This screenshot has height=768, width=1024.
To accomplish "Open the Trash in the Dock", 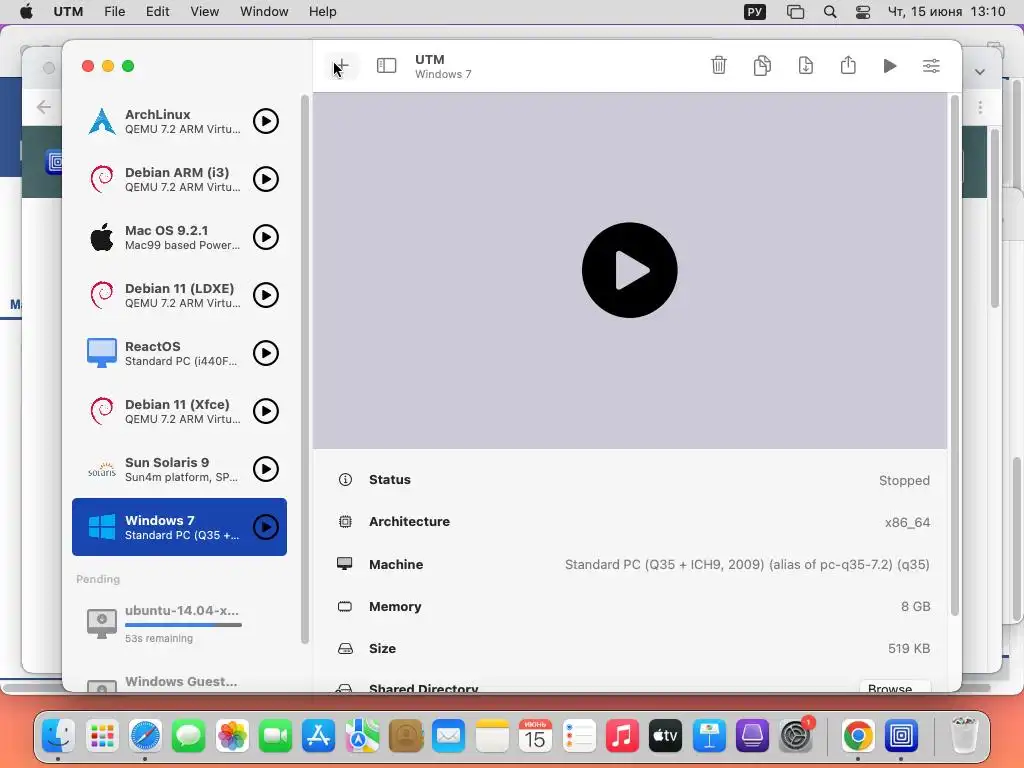I will tap(964, 735).
